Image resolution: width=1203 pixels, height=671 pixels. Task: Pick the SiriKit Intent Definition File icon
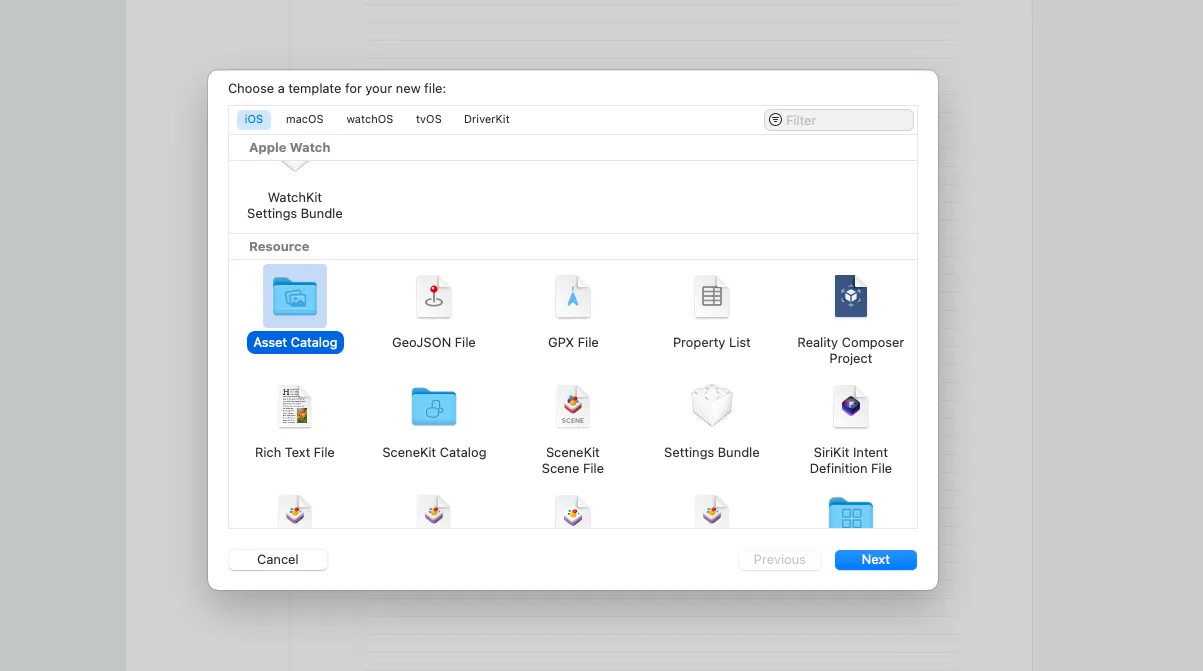coord(851,407)
